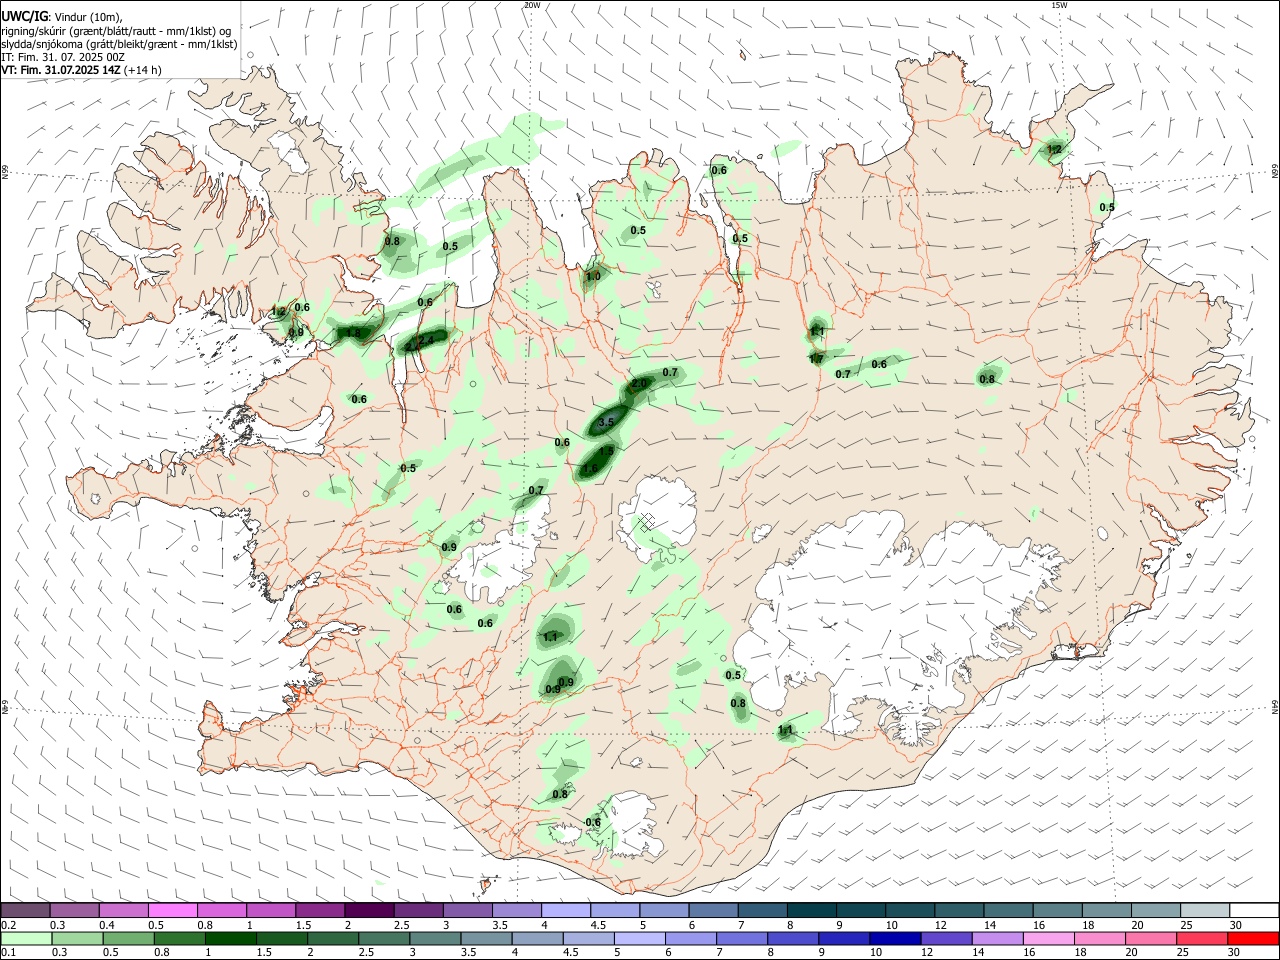Click the 20W longitude label
The width and height of the screenshot is (1280, 960).
[532, 5]
